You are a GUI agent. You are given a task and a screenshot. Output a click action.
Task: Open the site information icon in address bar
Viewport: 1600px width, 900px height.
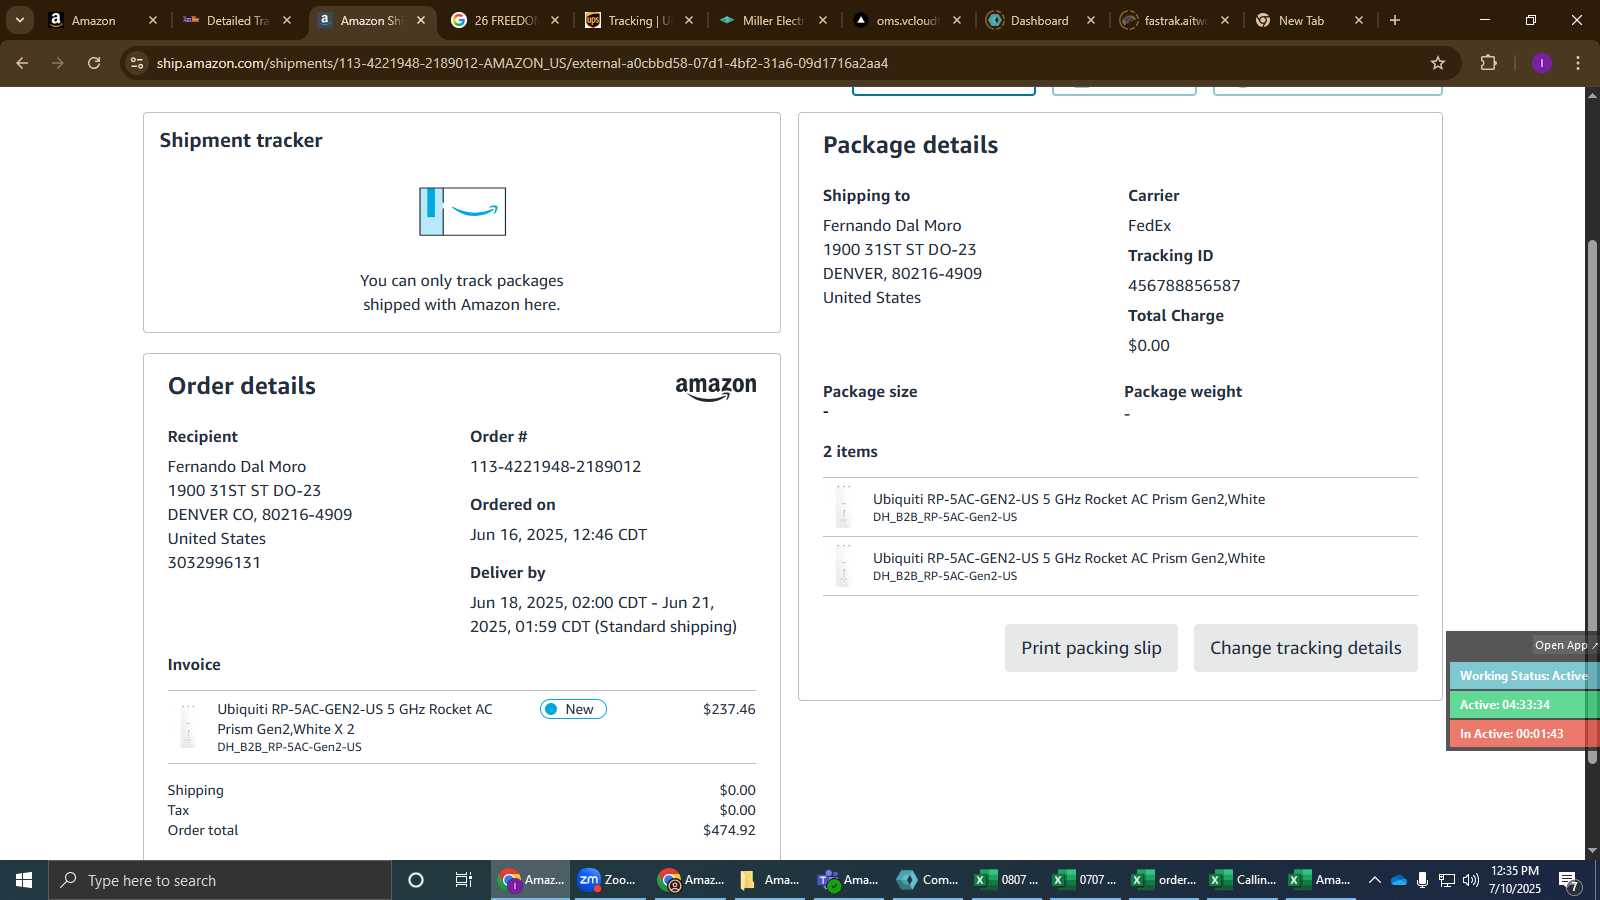[x=137, y=63]
